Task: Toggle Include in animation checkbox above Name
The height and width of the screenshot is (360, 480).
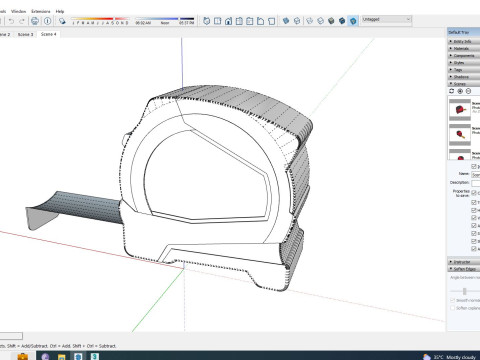Action: [474, 166]
